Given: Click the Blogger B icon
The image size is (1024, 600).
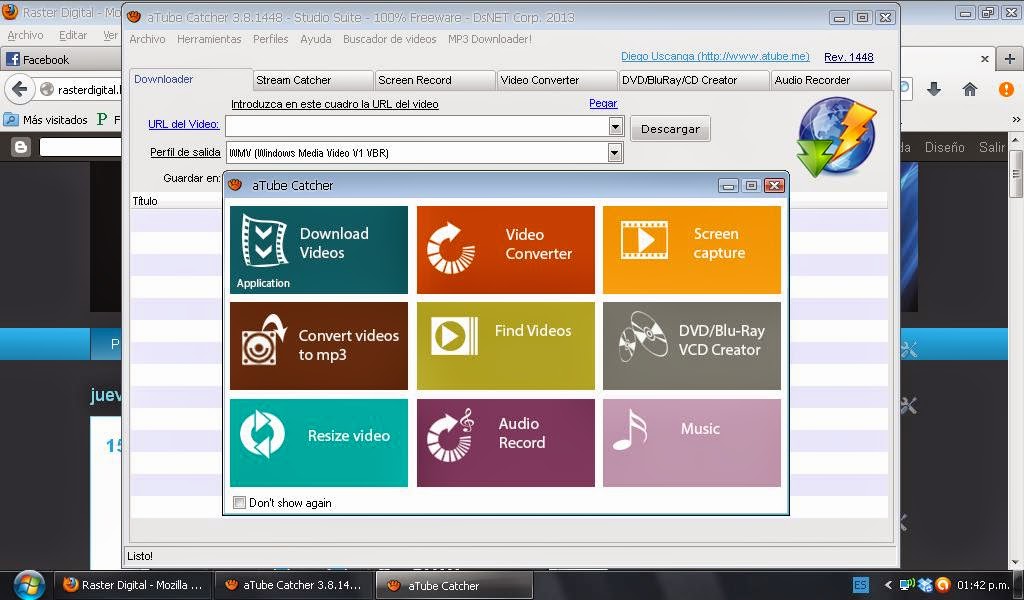Looking at the screenshot, I should point(21,148).
